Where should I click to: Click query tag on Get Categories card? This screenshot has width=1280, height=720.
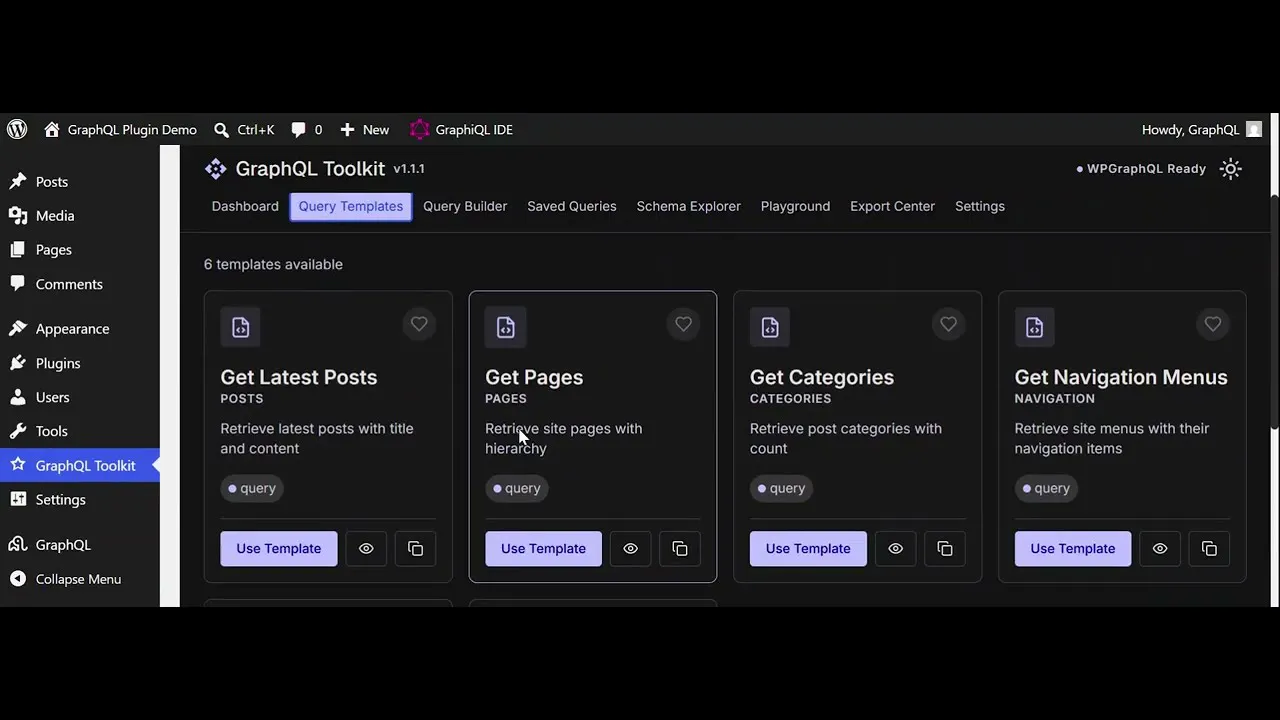[x=783, y=488]
